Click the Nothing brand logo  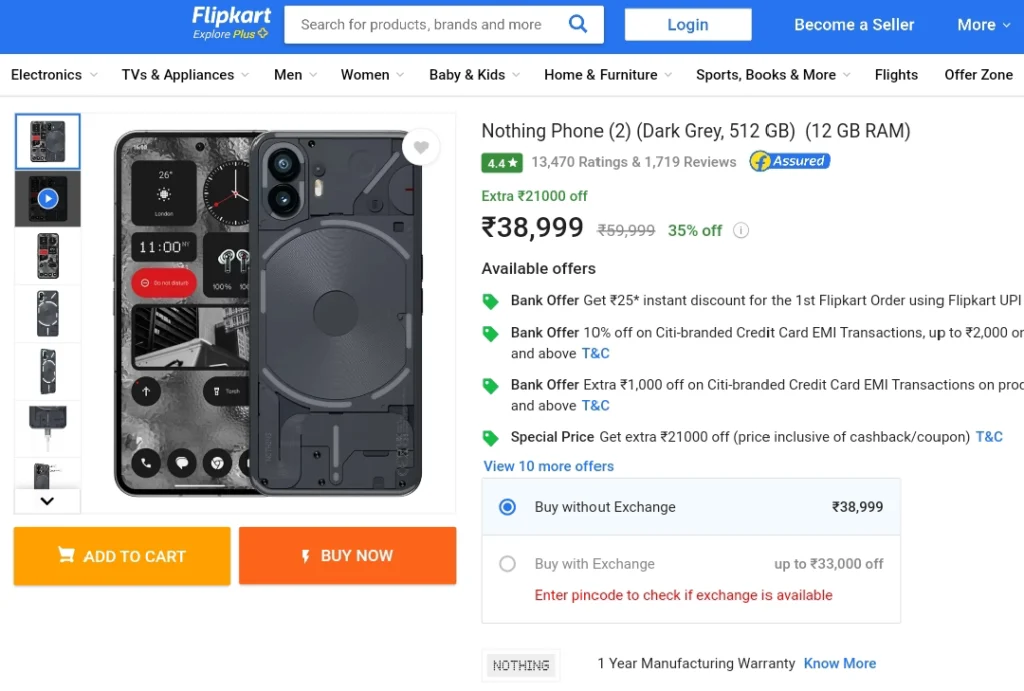[x=520, y=665]
